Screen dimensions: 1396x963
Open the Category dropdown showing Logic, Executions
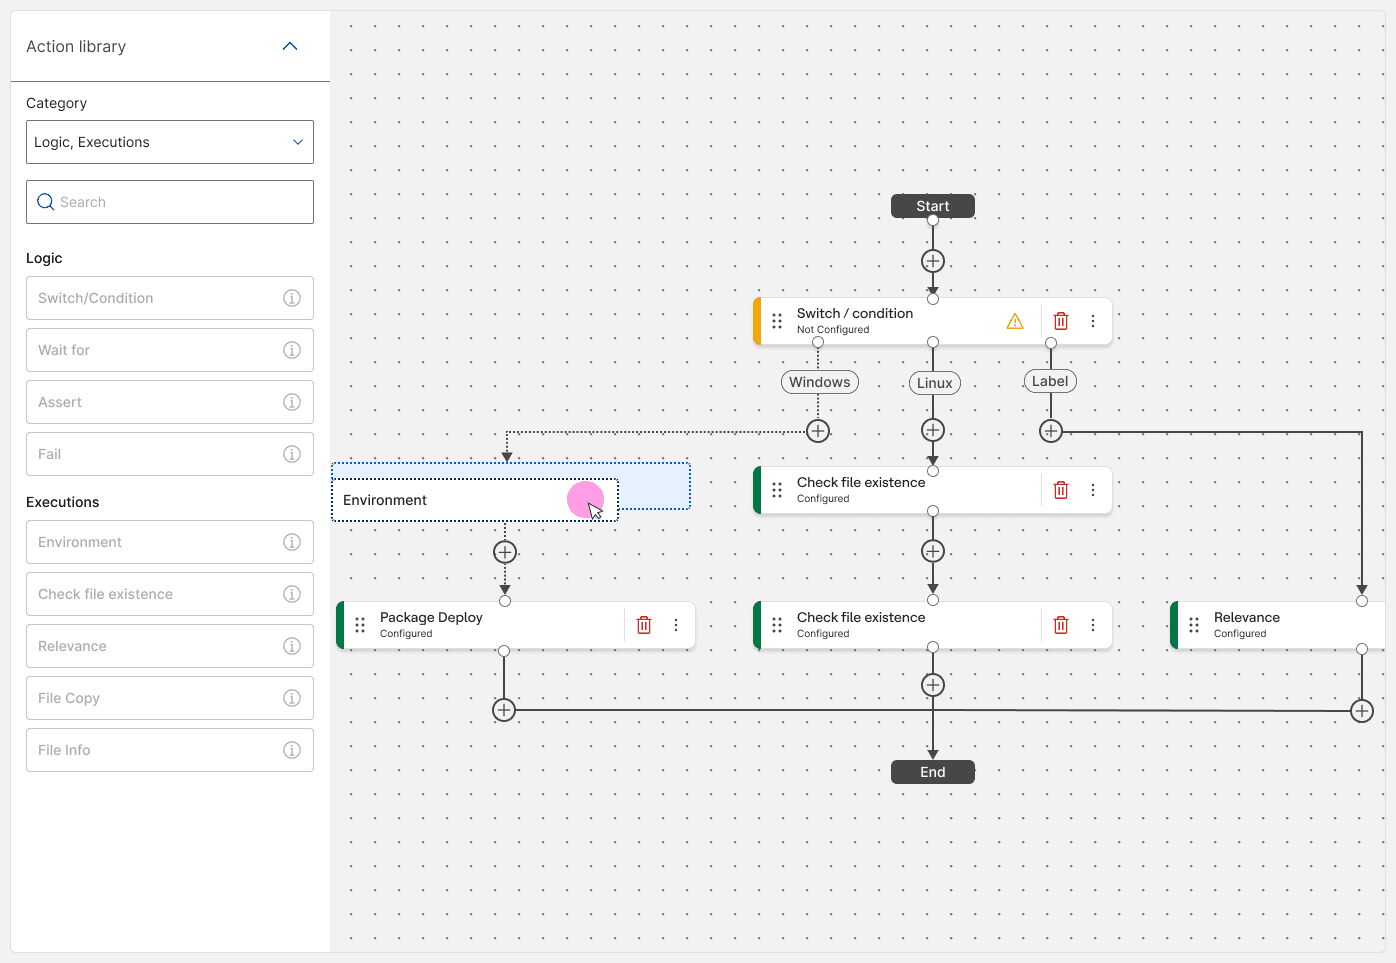tap(170, 142)
